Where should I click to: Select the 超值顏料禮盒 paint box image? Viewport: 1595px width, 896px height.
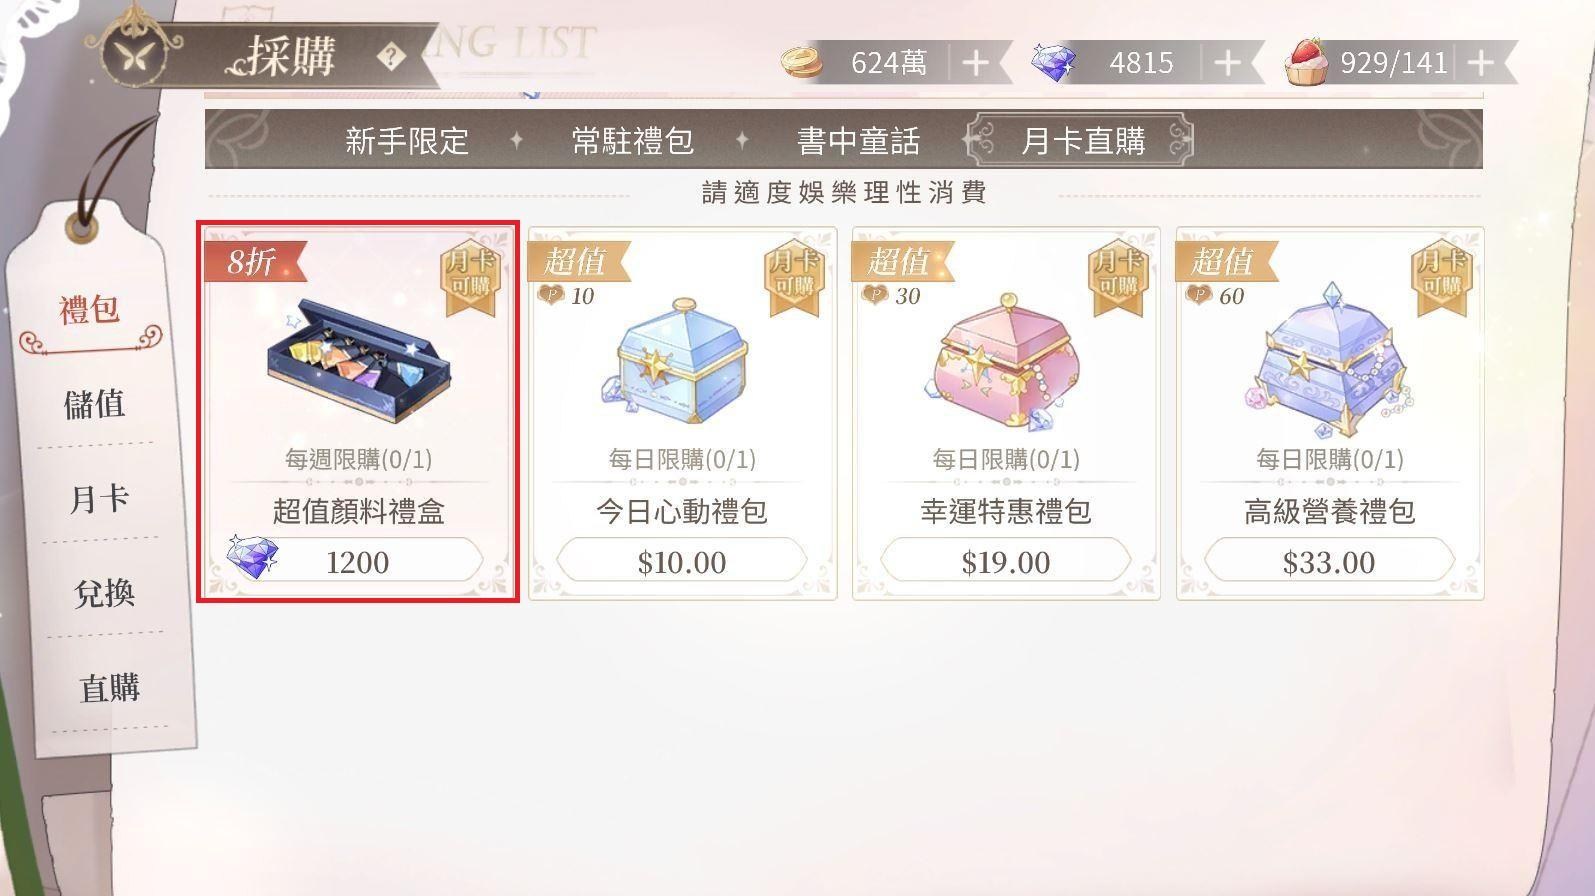[x=359, y=356]
